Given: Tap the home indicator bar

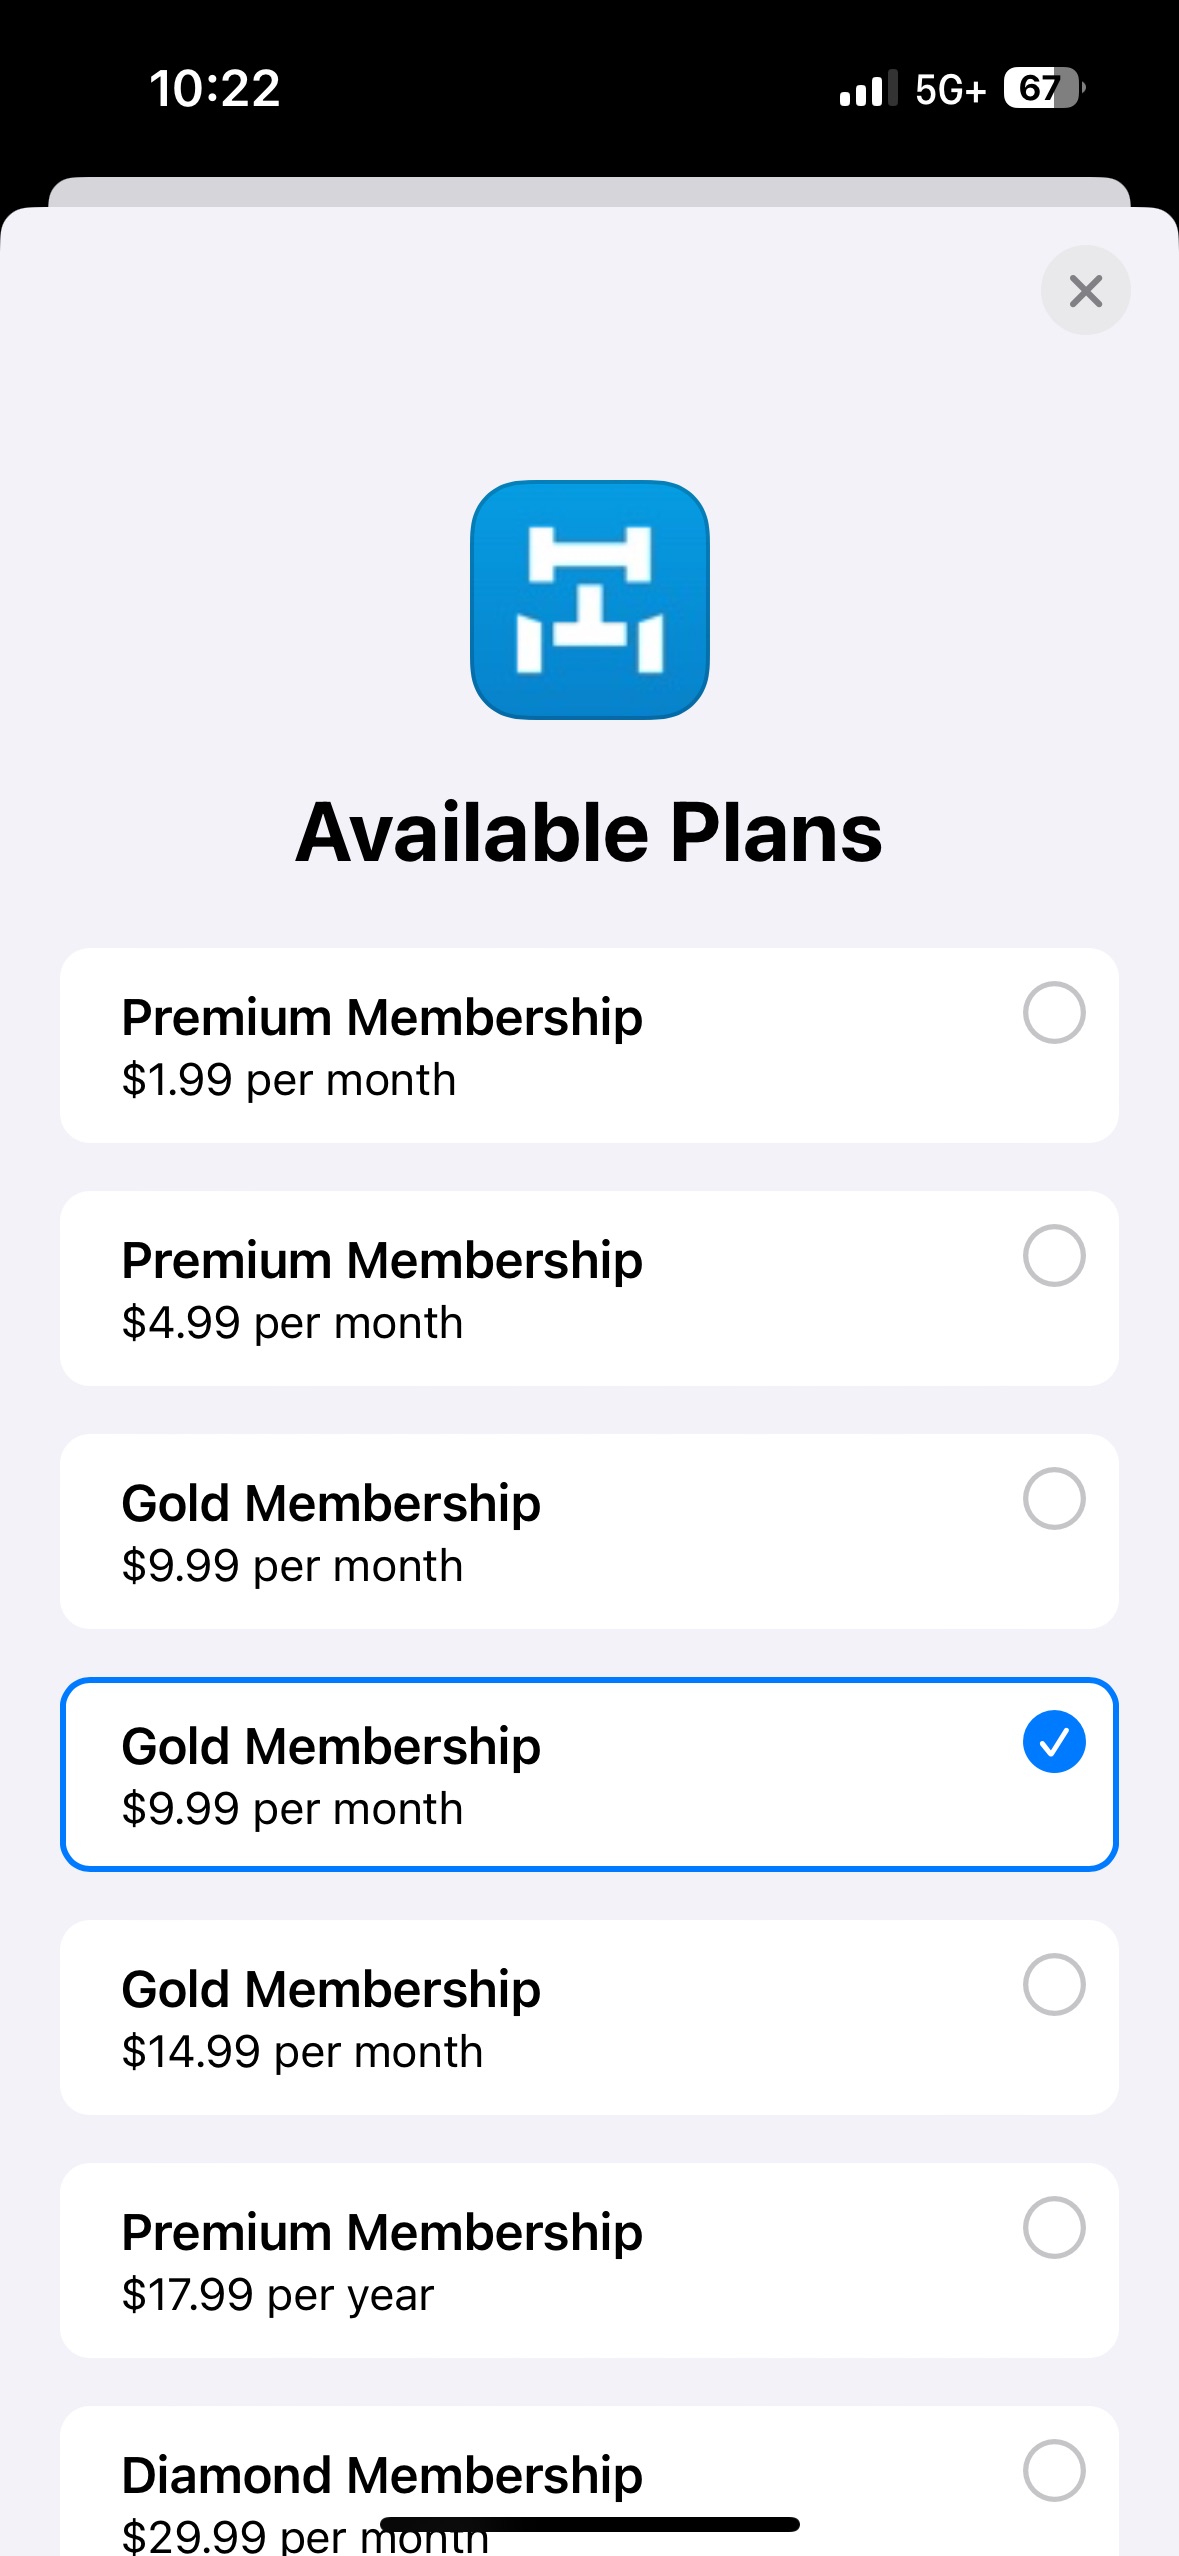Looking at the screenshot, I should click(590, 2524).
